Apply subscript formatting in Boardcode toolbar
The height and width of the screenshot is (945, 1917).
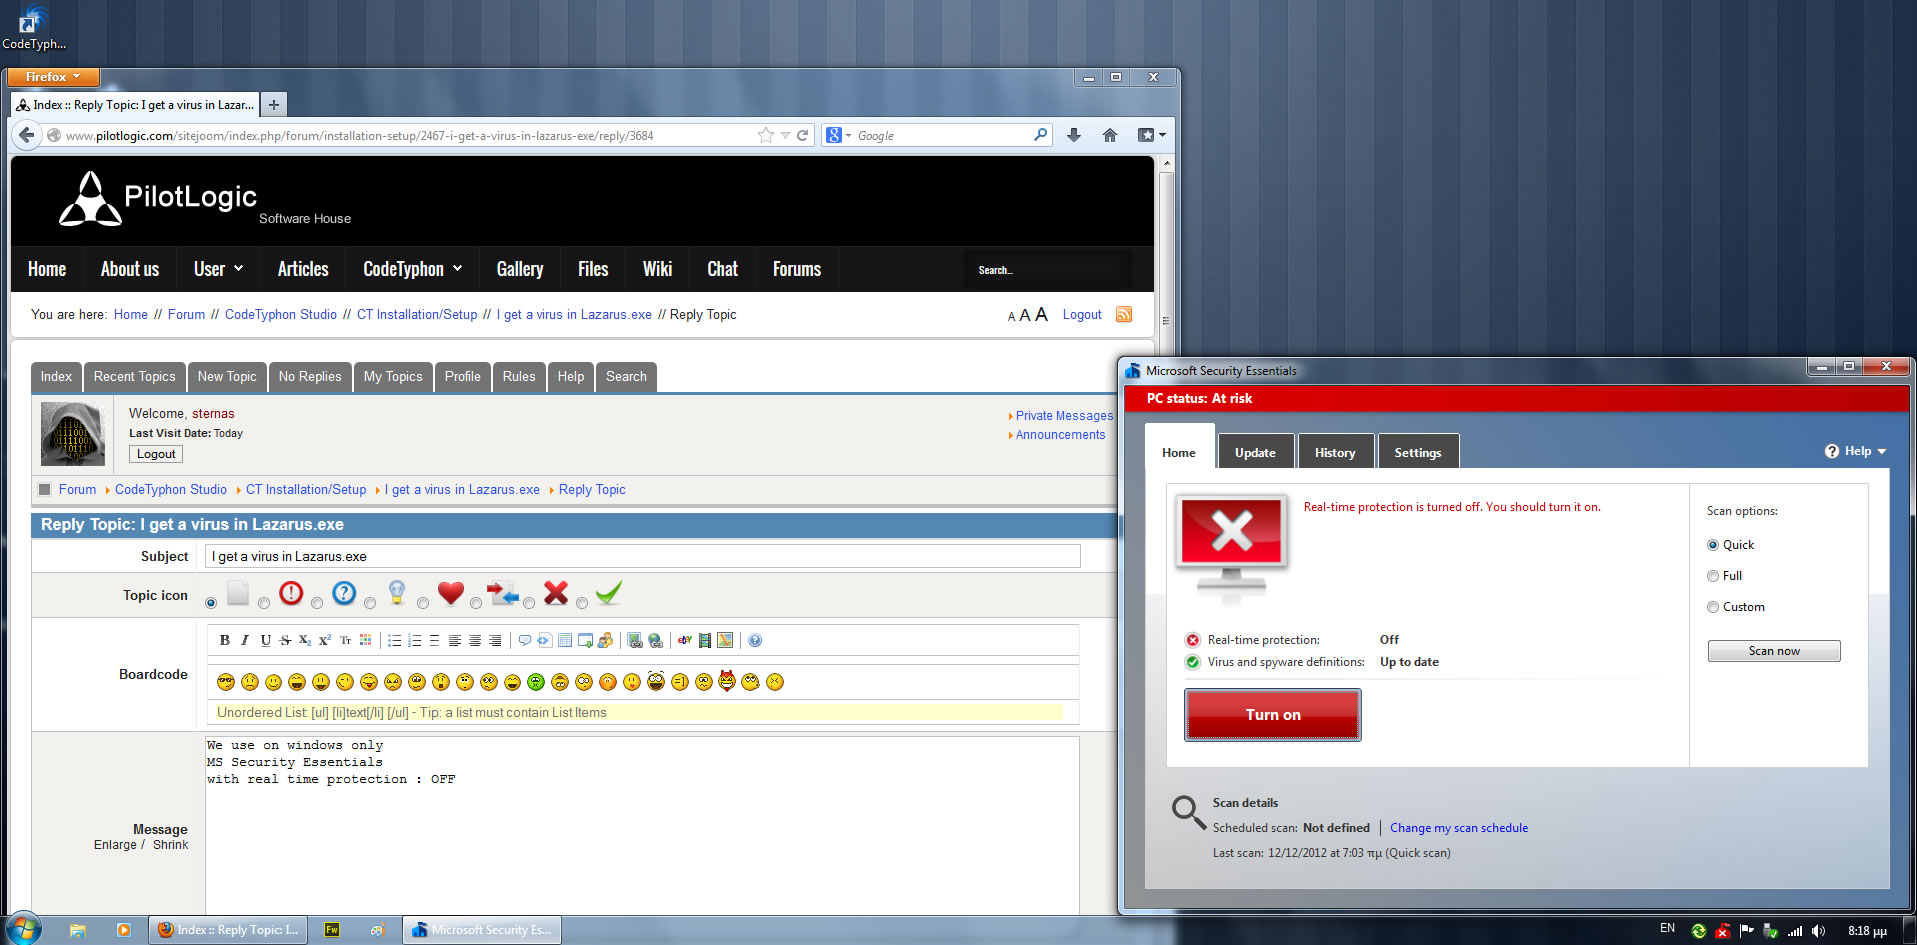304,640
